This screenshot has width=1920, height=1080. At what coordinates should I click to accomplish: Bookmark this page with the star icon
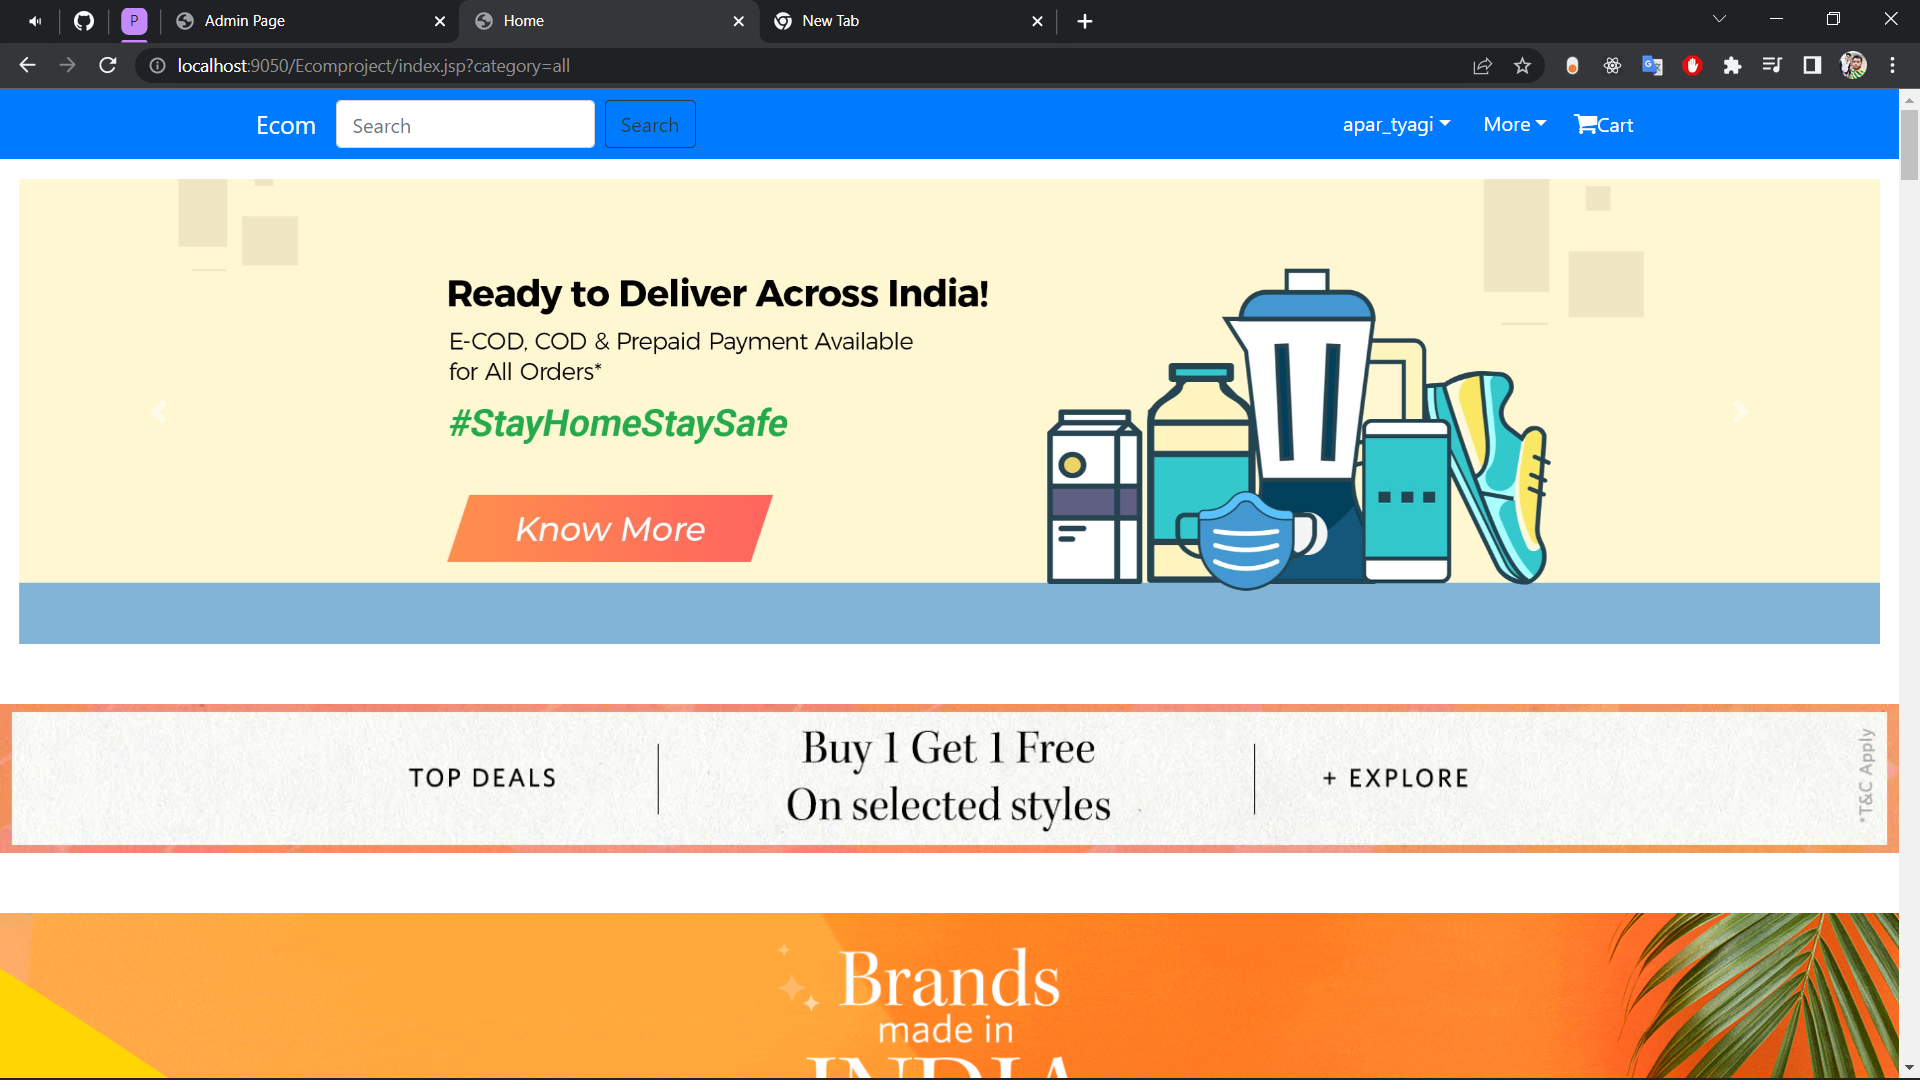[1522, 66]
